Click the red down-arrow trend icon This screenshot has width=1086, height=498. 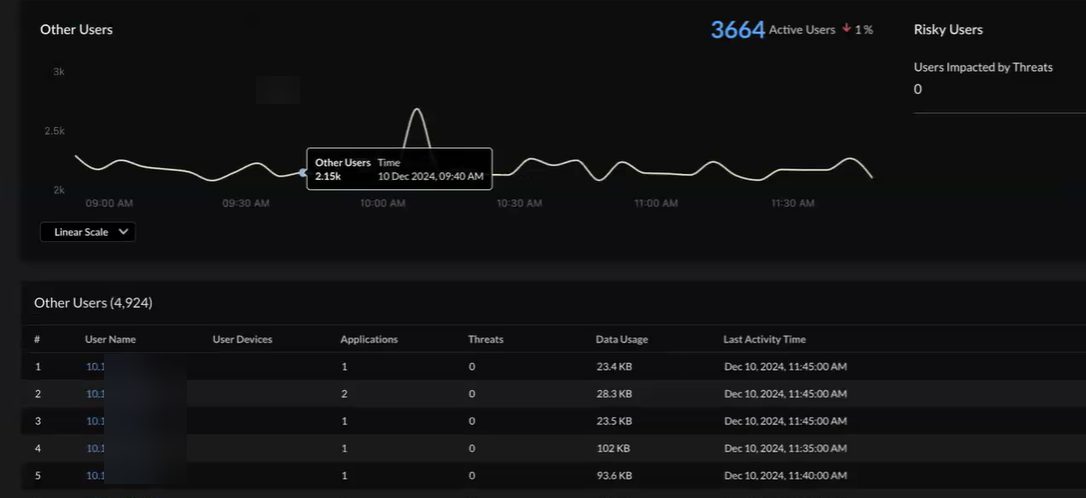846,29
